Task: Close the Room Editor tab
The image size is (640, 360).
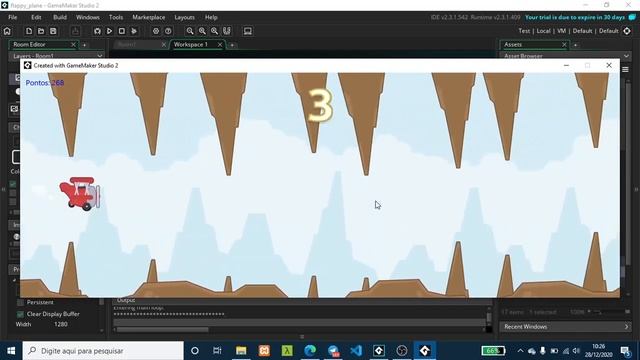Action: click(73, 44)
